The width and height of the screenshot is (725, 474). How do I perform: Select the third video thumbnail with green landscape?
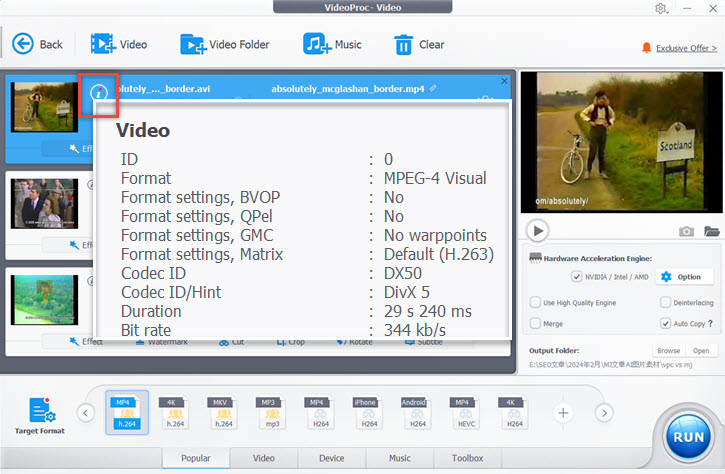coord(44,300)
